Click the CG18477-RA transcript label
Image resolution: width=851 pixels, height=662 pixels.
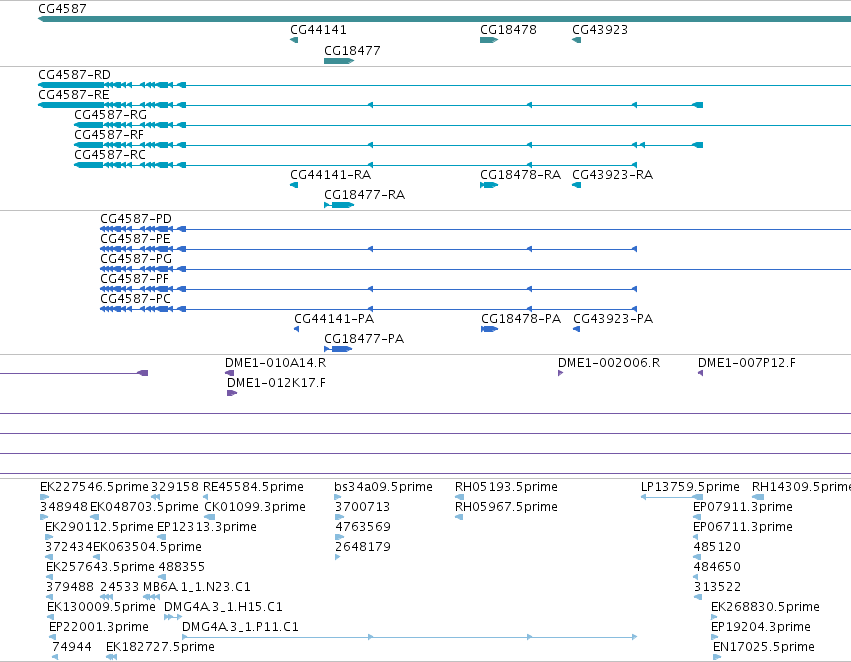[x=364, y=195]
